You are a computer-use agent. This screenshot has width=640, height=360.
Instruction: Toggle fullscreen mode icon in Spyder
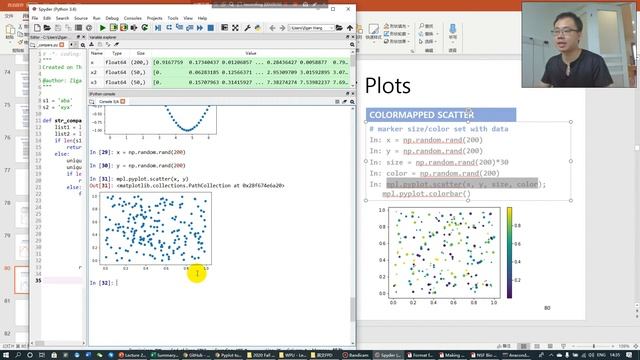[236, 28]
